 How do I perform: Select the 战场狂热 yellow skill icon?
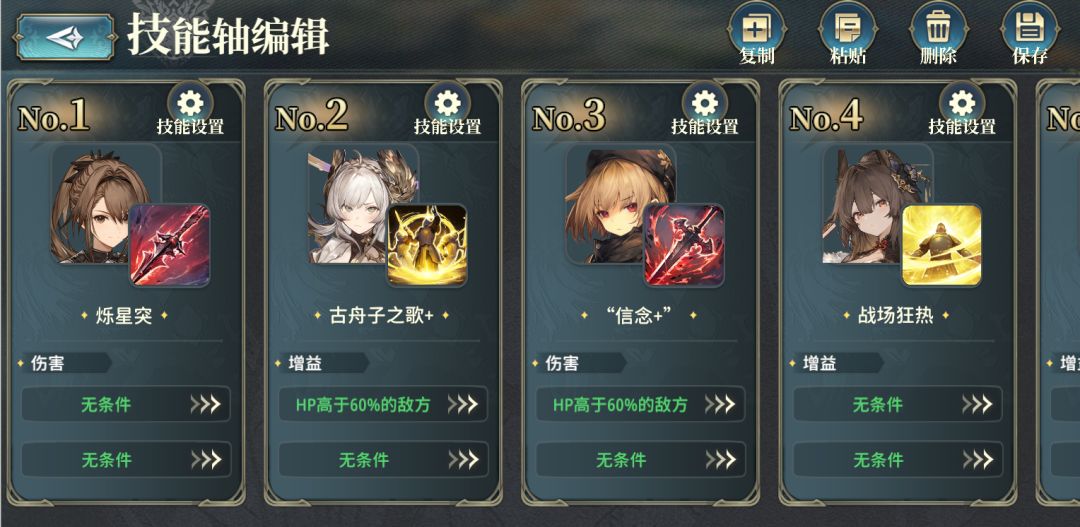pyautogui.click(x=942, y=245)
